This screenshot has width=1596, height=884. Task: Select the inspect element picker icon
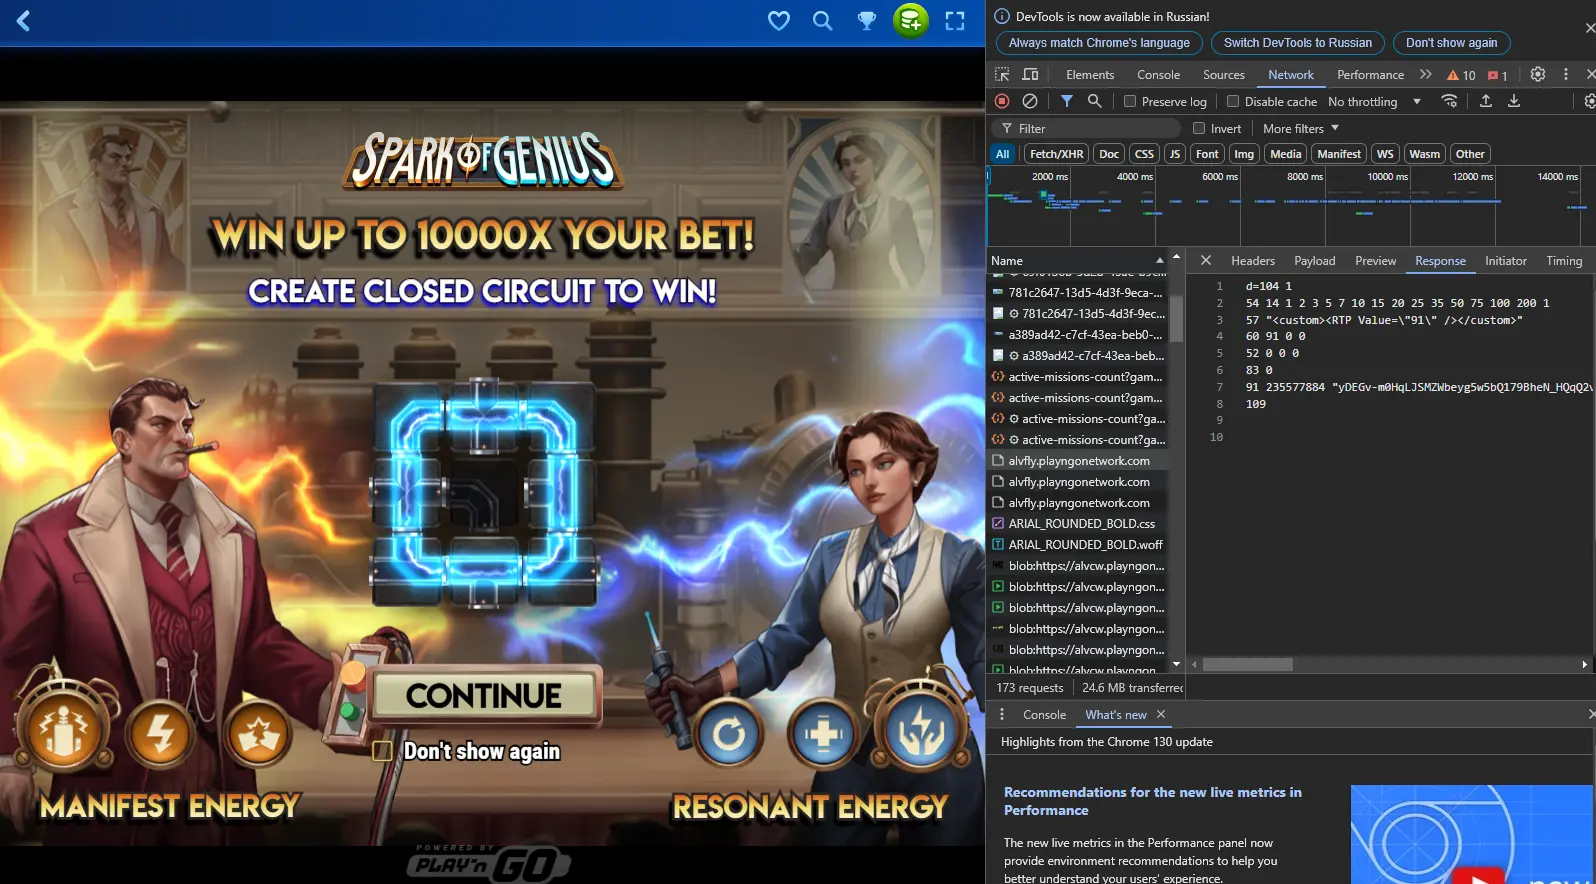[1002, 74]
